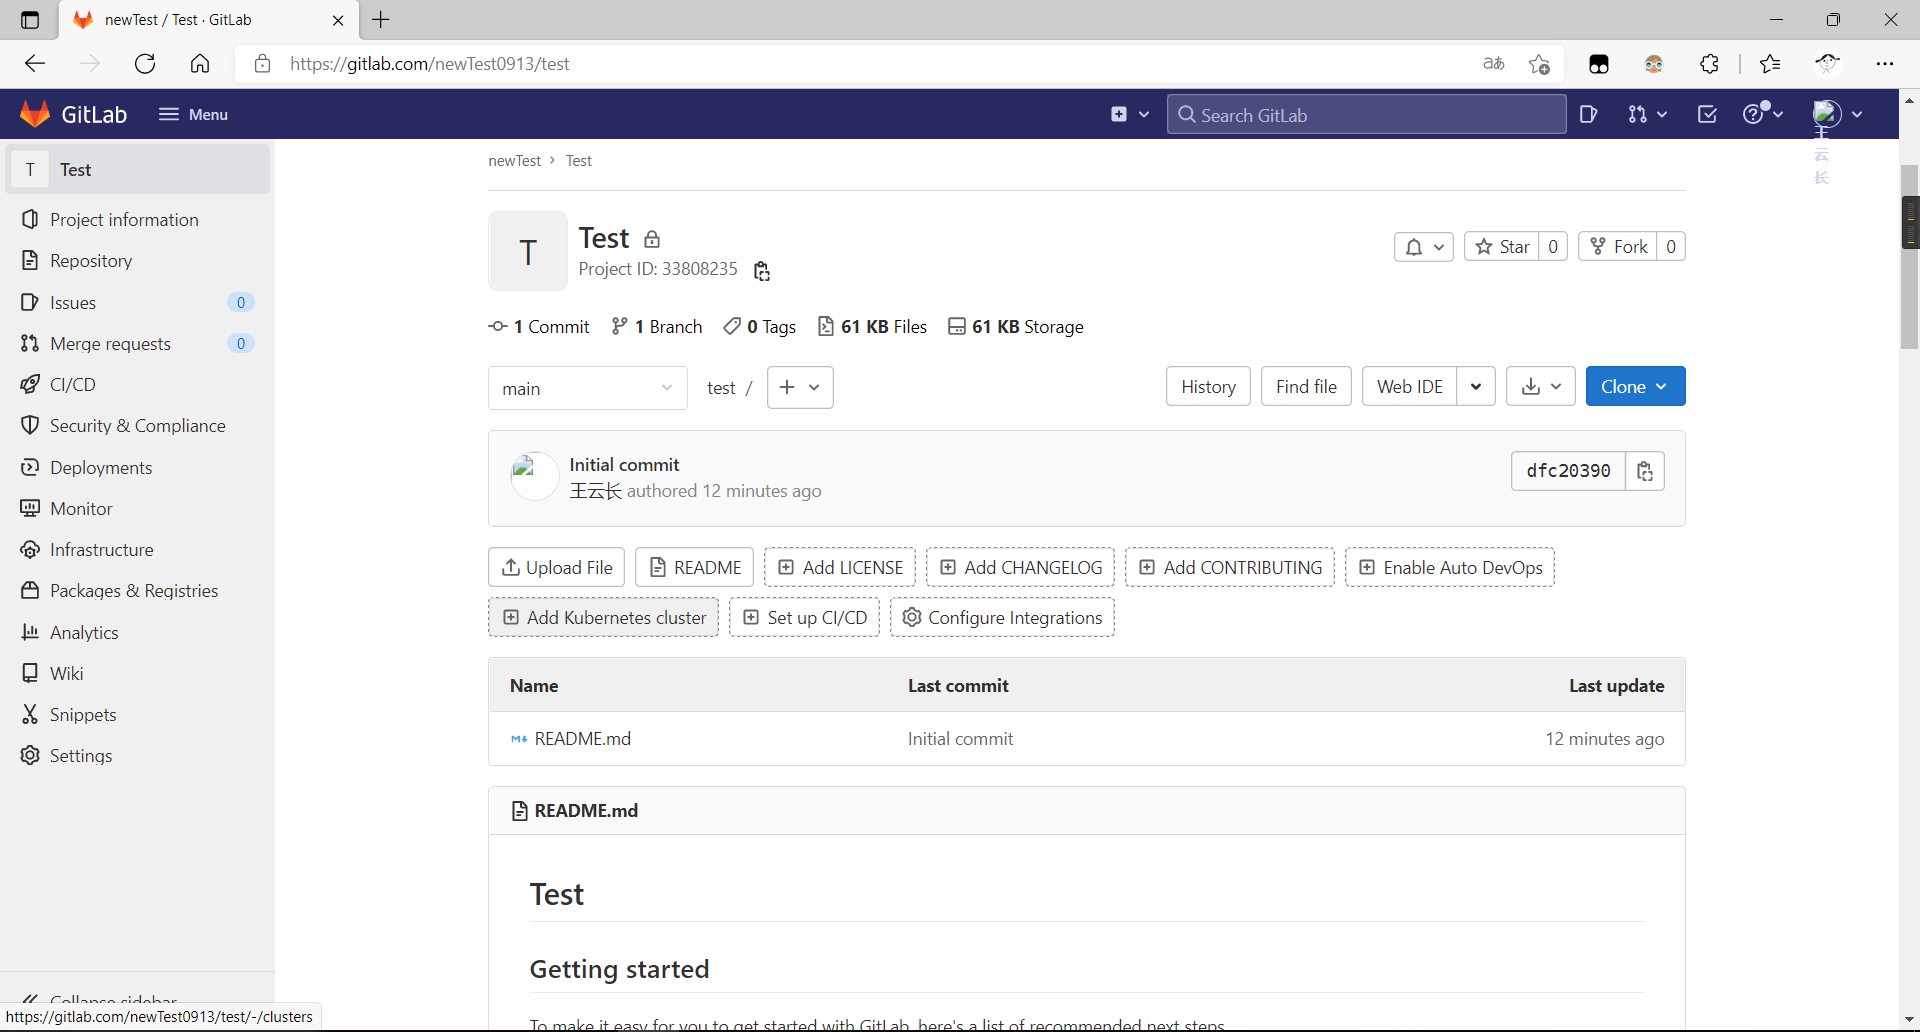
Task: Click Set up CI/CD
Action: click(805, 617)
